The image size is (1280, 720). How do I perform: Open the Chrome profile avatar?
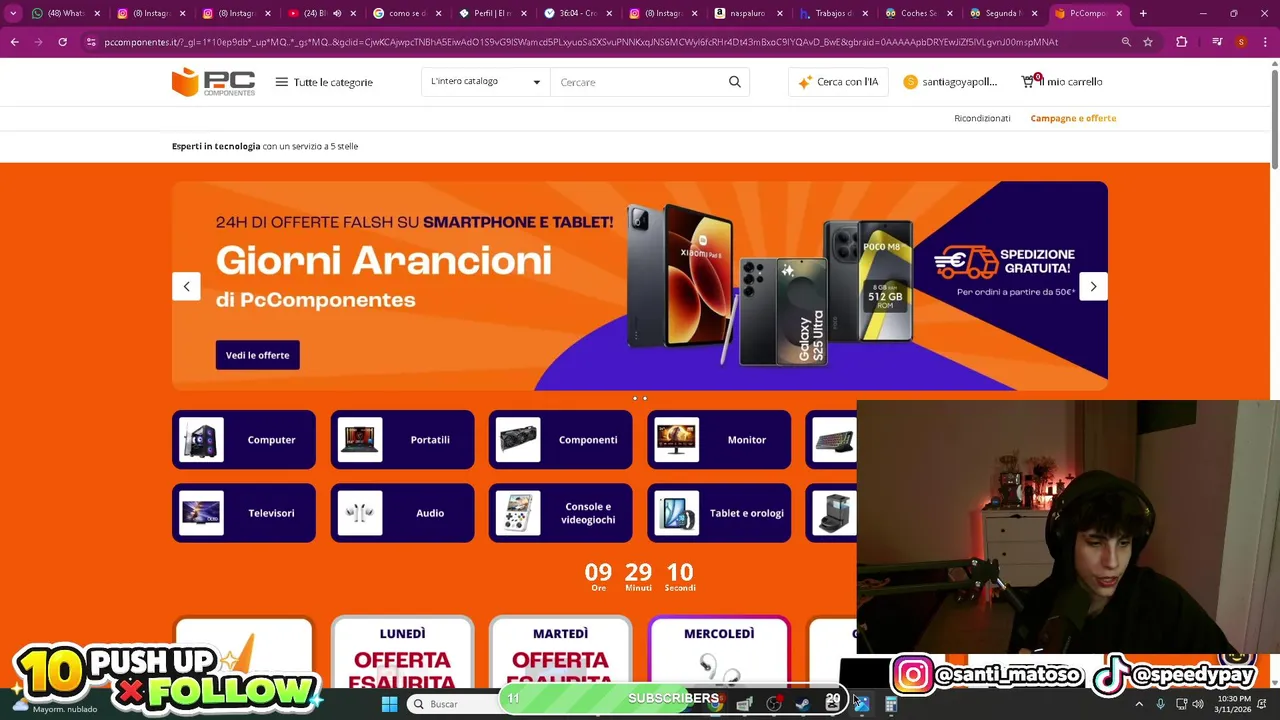pos(1241,42)
